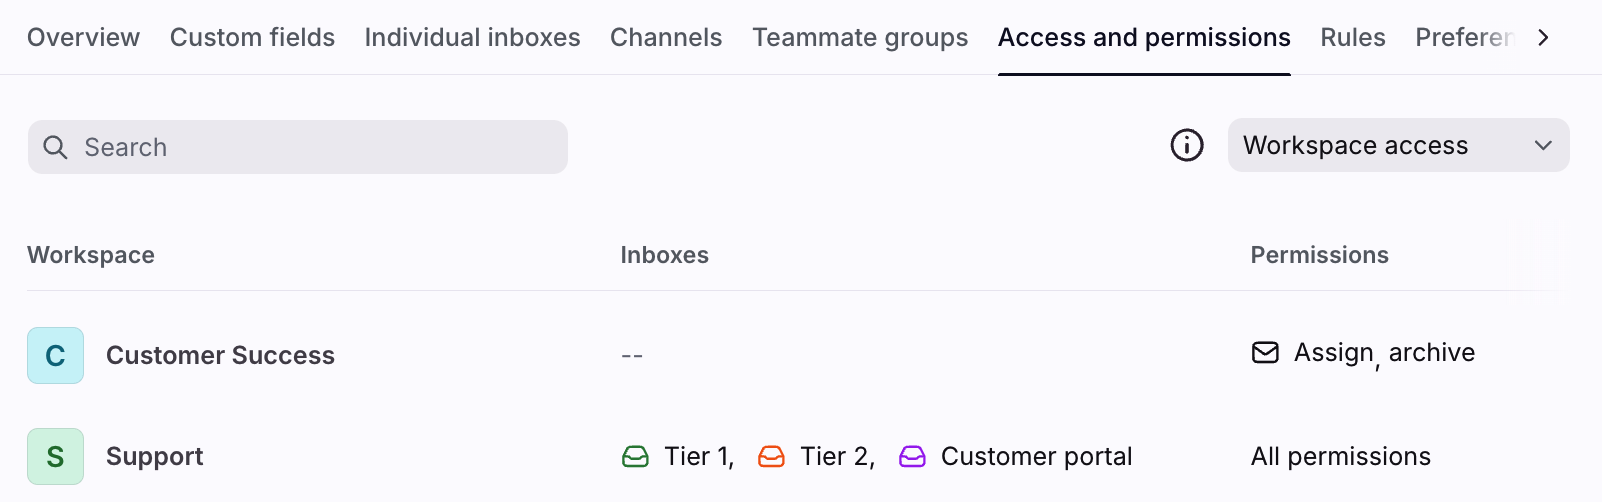Select the Channels tab
This screenshot has width=1602, height=502.
click(x=666, y=37)
